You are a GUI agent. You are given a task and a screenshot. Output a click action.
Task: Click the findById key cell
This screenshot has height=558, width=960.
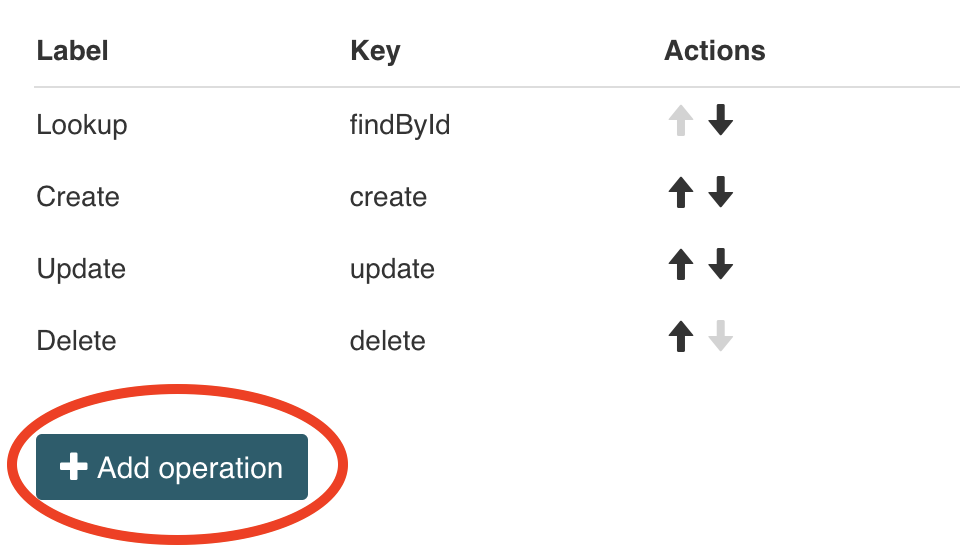(400, 125)
